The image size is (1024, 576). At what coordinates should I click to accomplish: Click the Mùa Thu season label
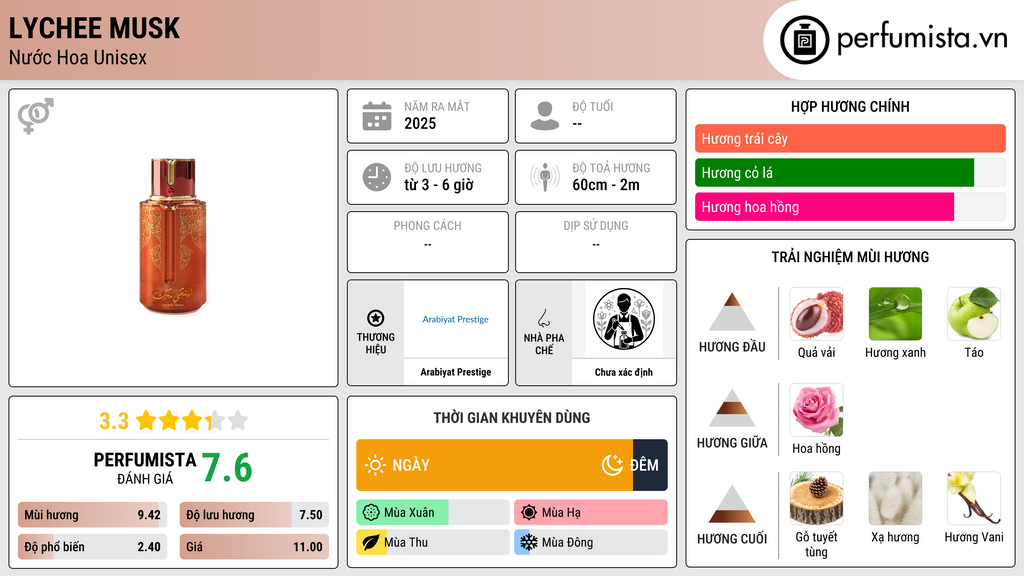click(406, 543)
